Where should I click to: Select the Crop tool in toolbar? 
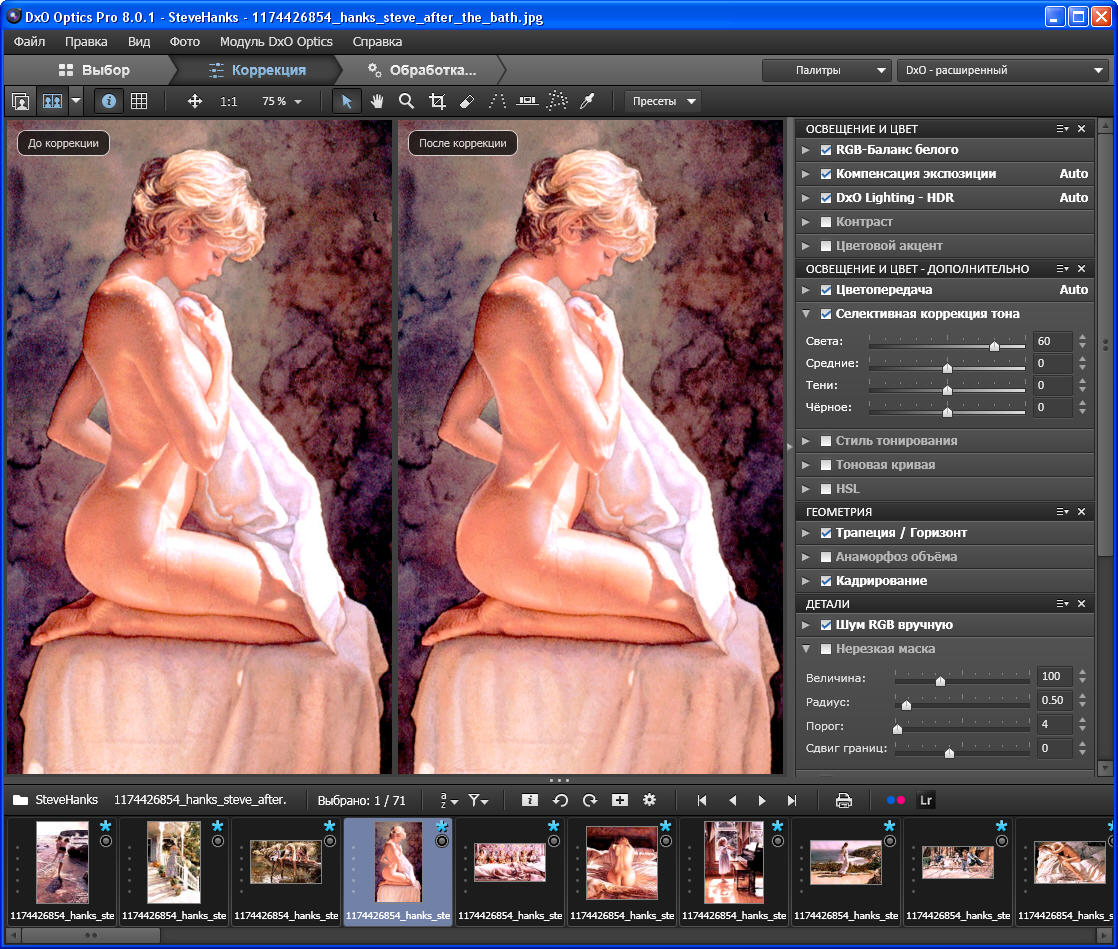pos(437,101)
